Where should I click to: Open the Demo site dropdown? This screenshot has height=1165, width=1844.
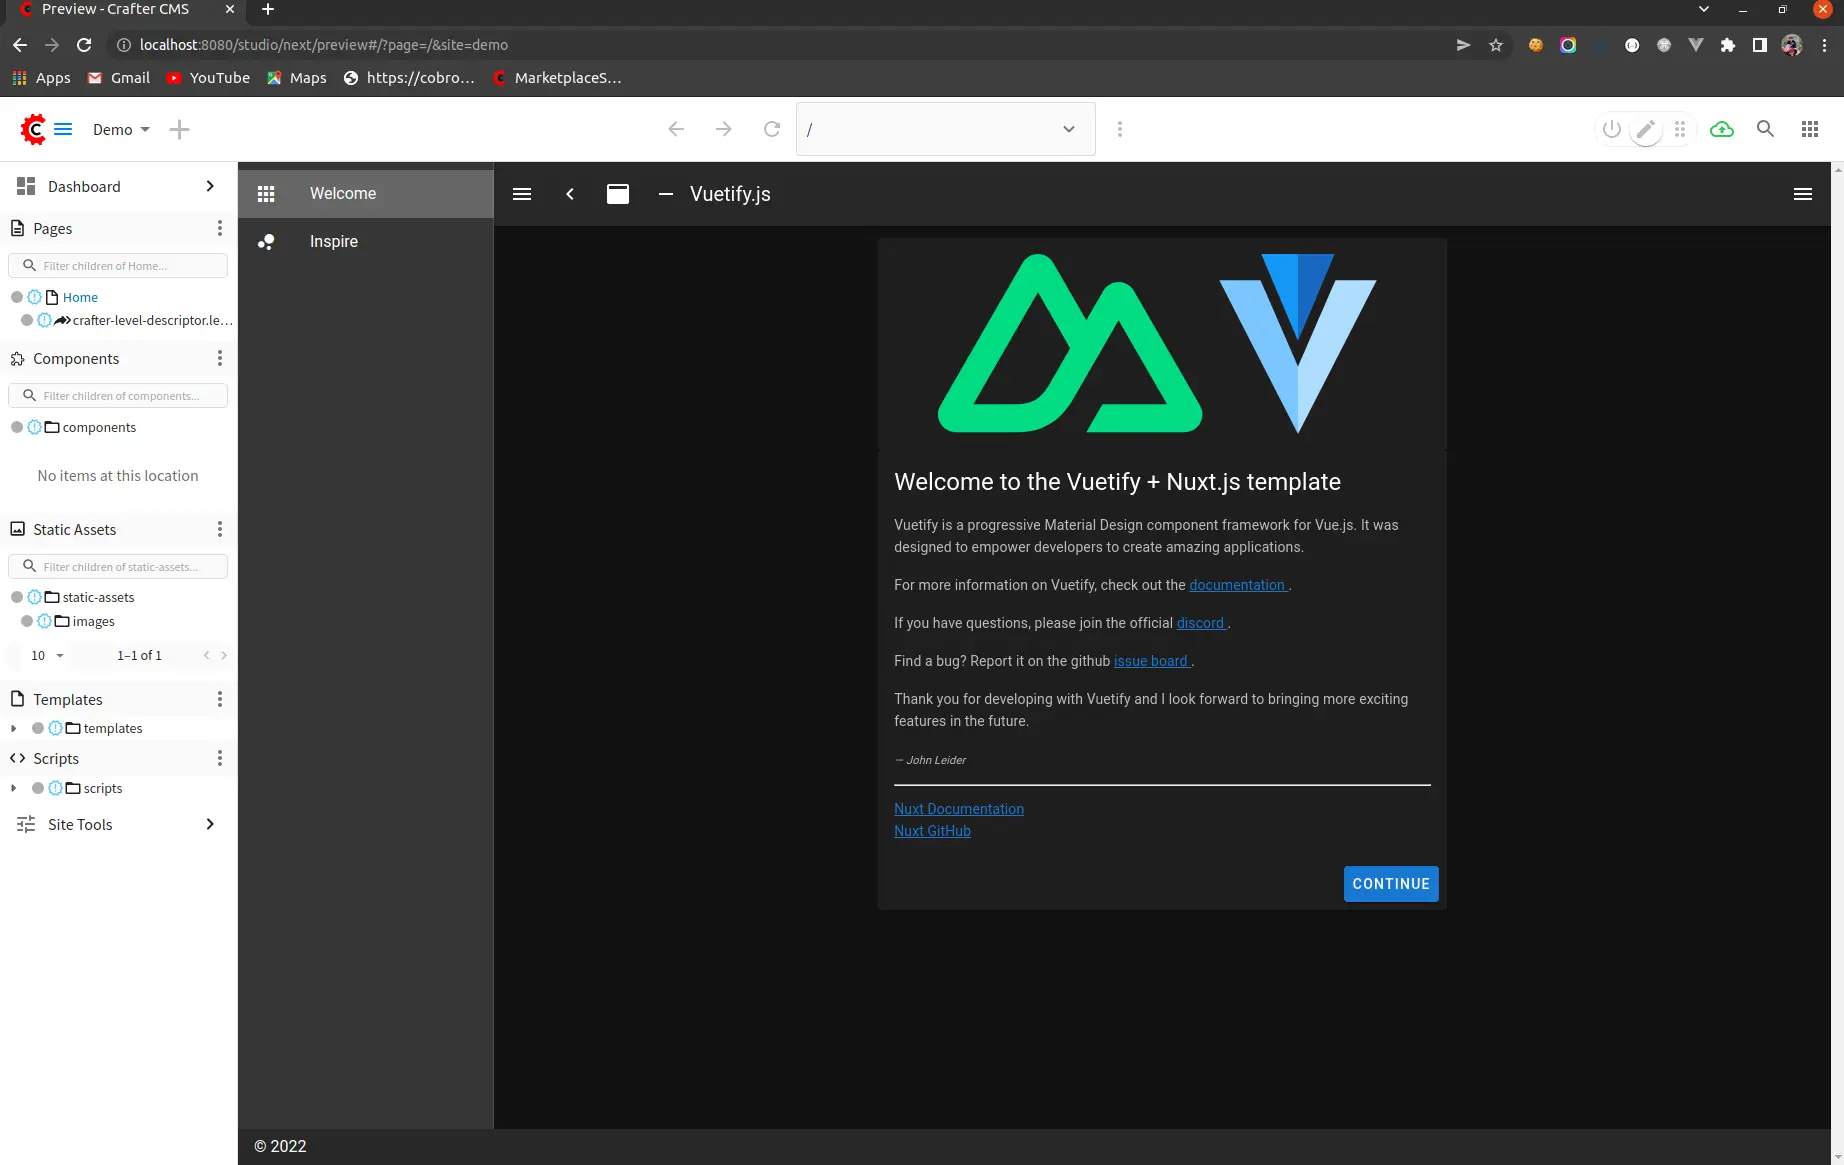click(x=121, y=129)
